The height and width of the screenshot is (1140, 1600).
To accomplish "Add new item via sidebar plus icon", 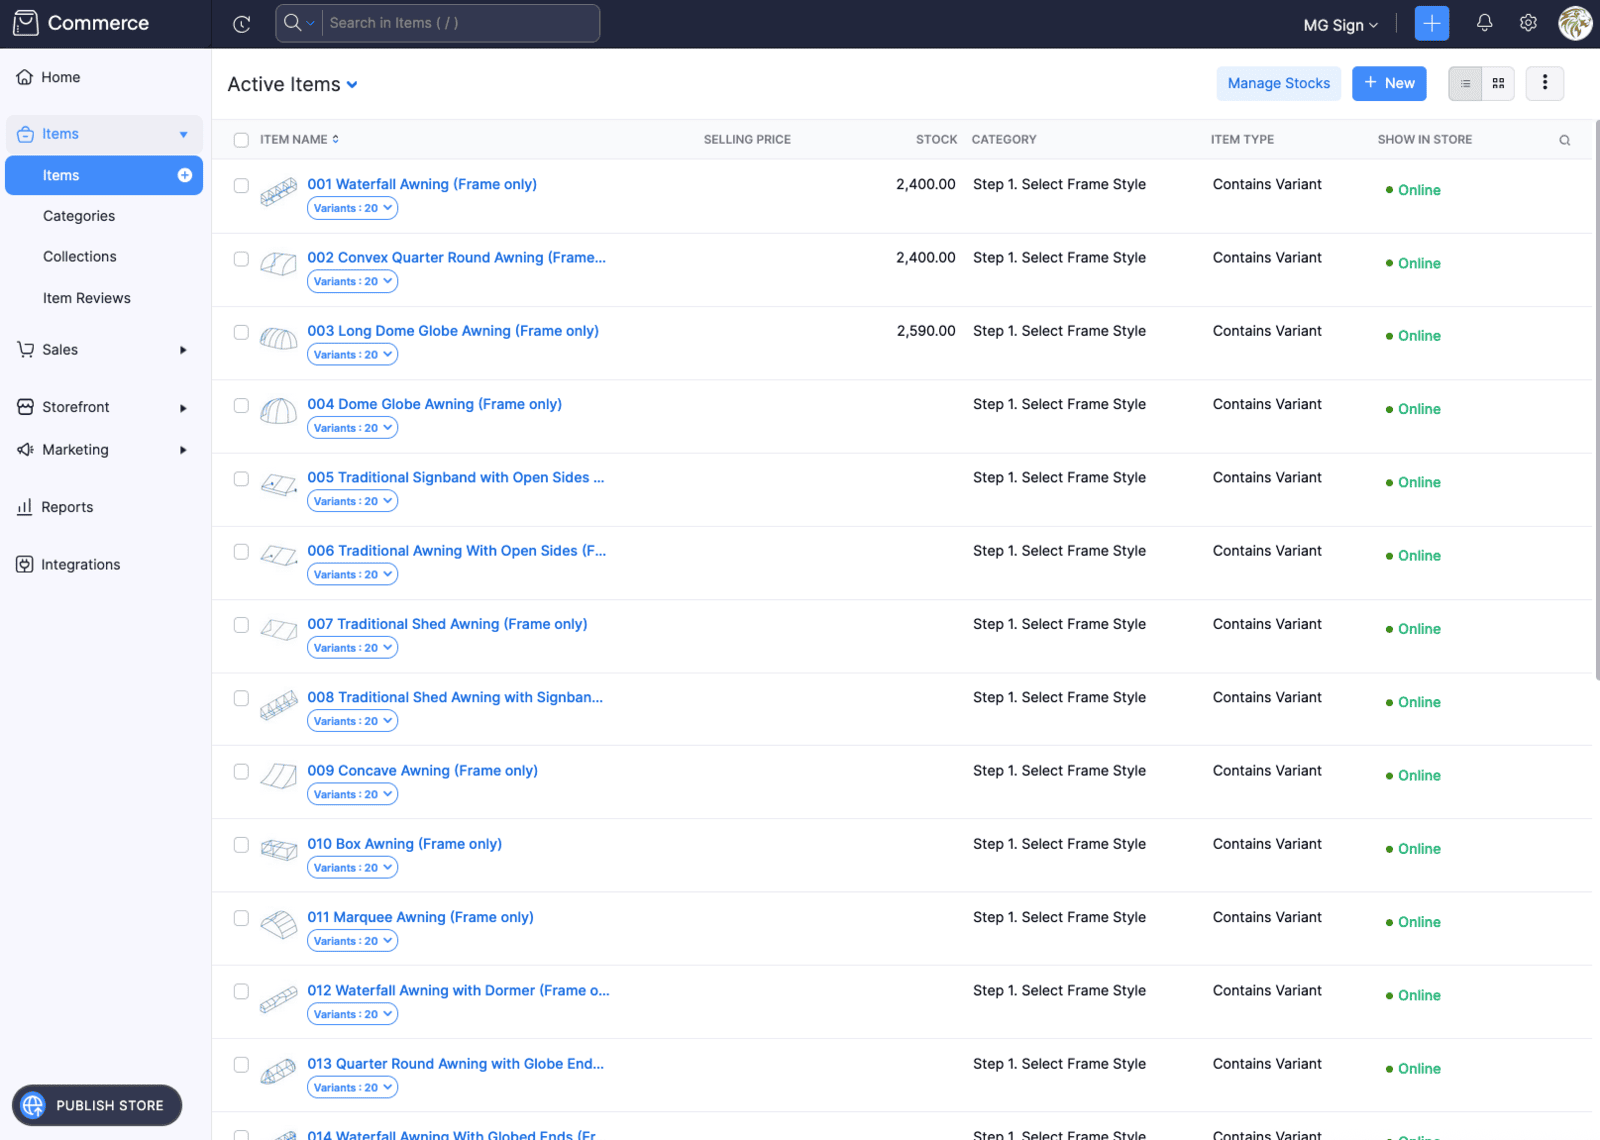I will tap(185, 175).
